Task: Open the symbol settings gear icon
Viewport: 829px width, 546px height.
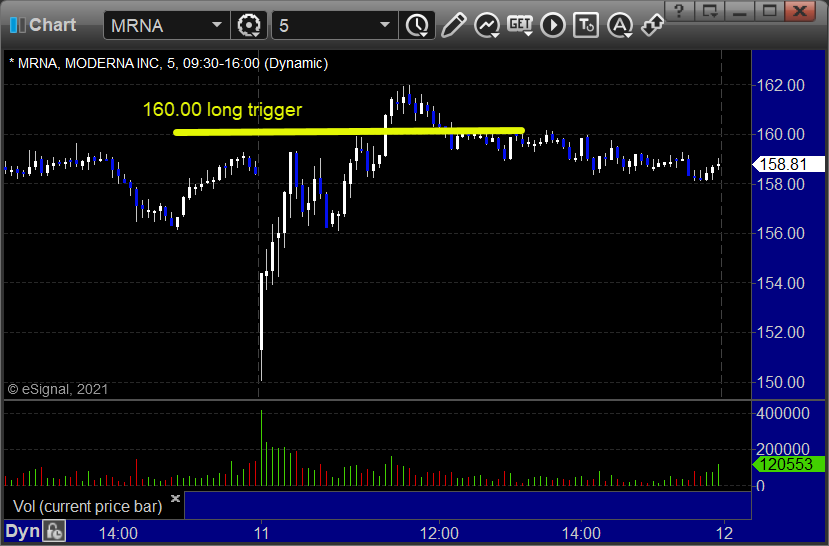Action: (x=248, y=25)
